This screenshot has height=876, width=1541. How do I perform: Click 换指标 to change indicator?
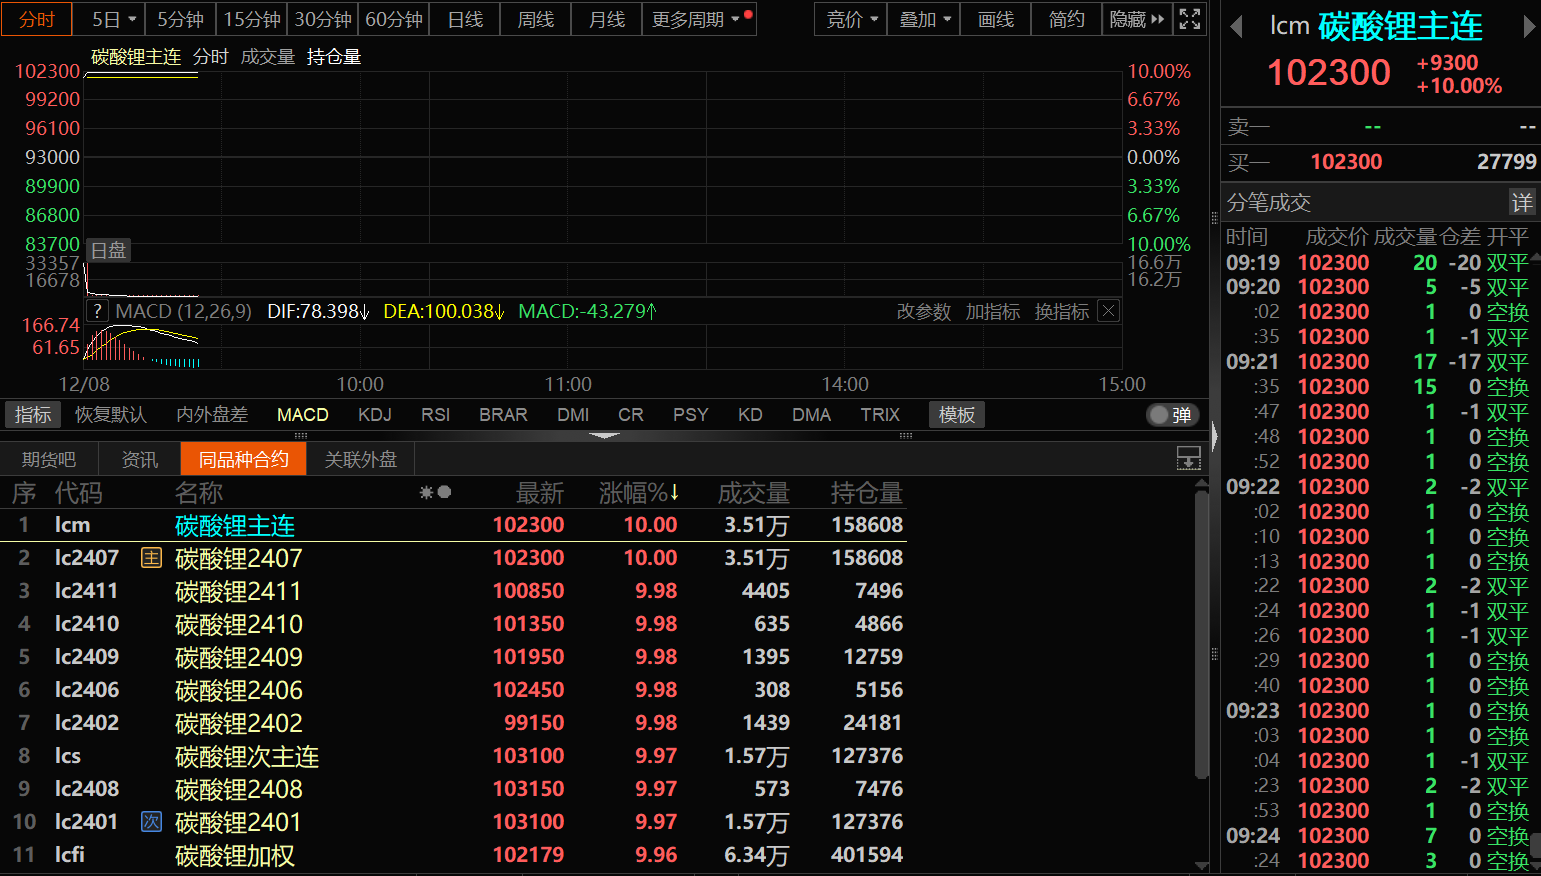click(x=1062, y=311)
